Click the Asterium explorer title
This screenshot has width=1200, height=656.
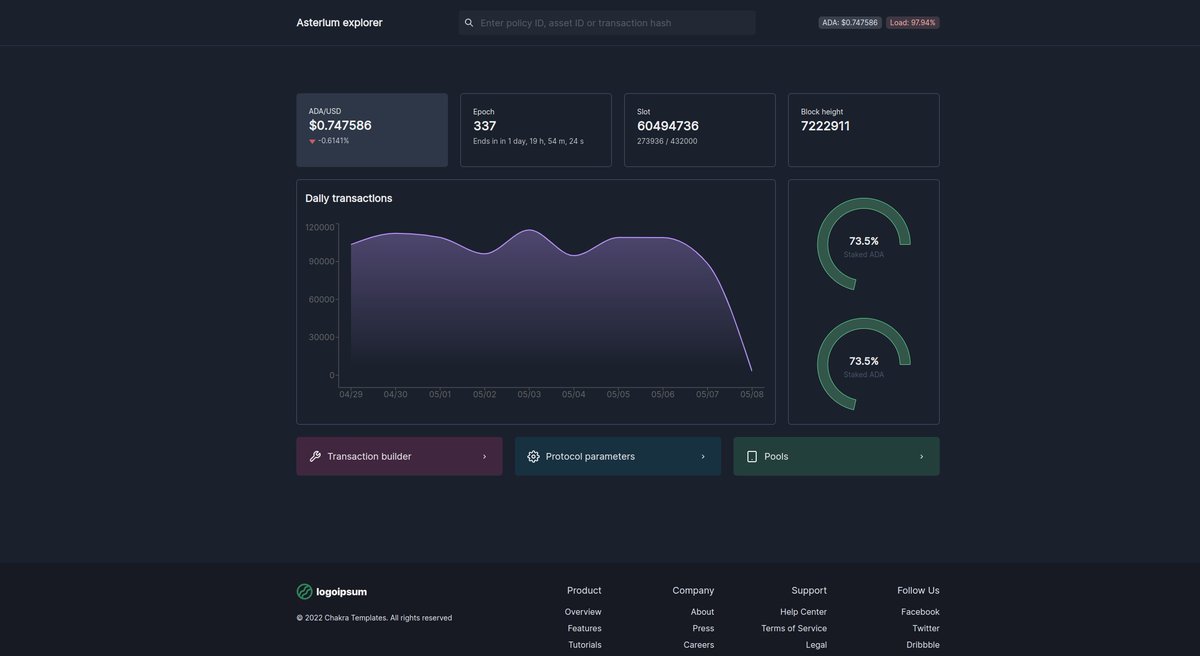click(339, 23)
